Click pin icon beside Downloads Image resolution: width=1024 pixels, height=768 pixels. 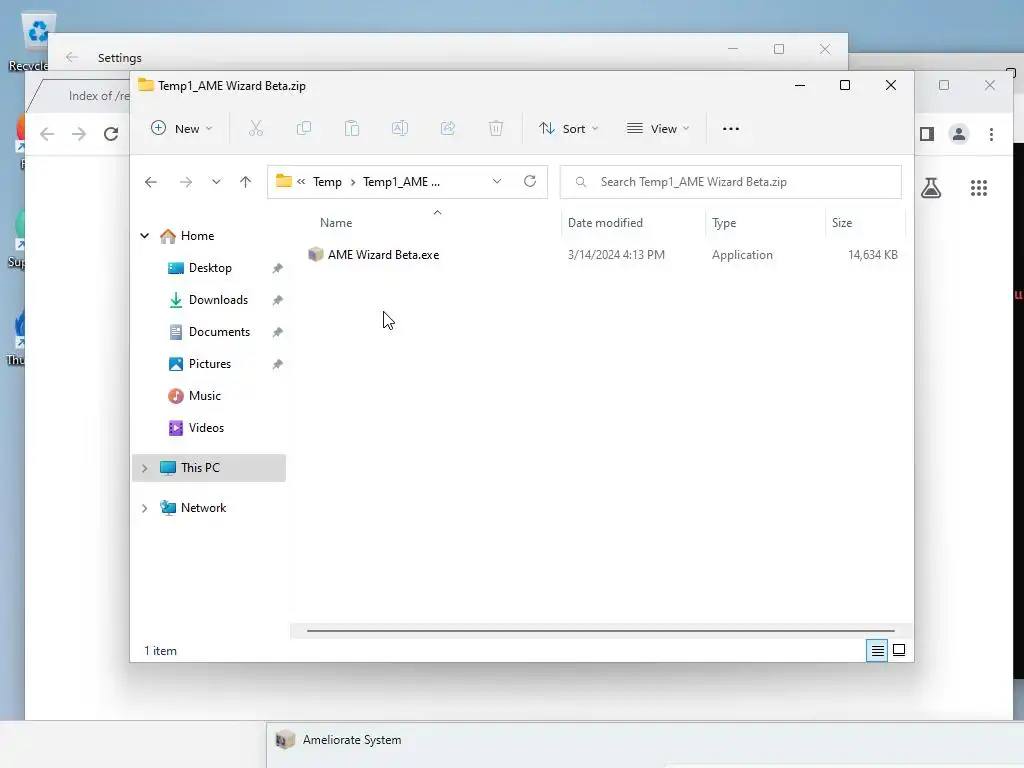278,300
